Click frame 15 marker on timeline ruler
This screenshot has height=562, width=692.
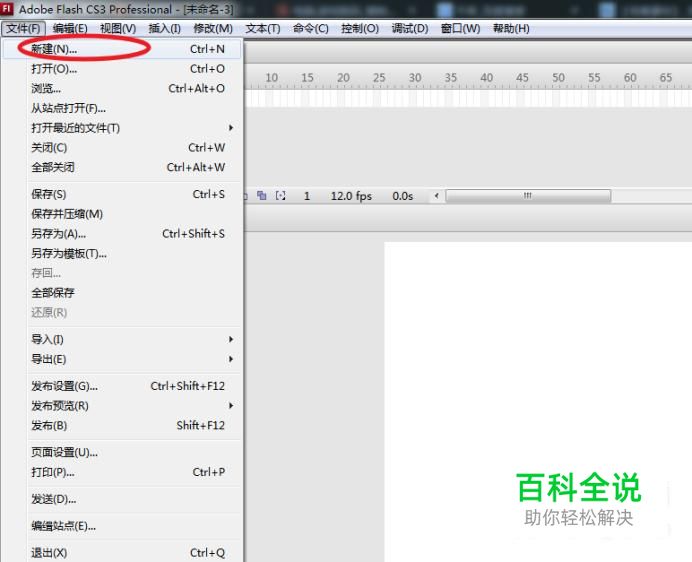(307, 78)
